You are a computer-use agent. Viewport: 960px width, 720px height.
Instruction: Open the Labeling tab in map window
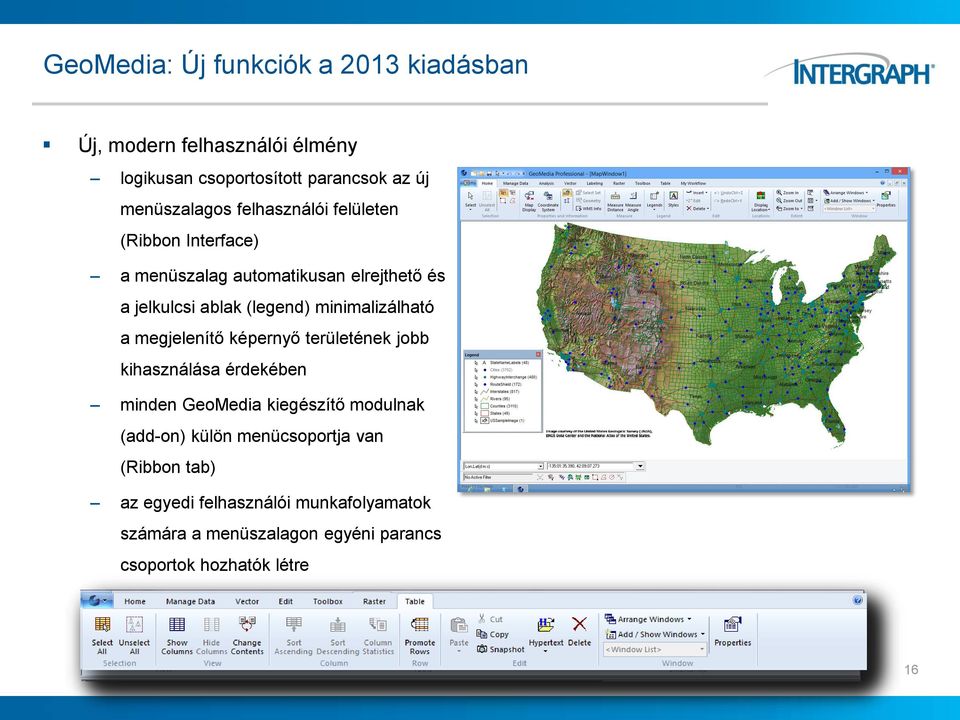[x=594, y=183]
